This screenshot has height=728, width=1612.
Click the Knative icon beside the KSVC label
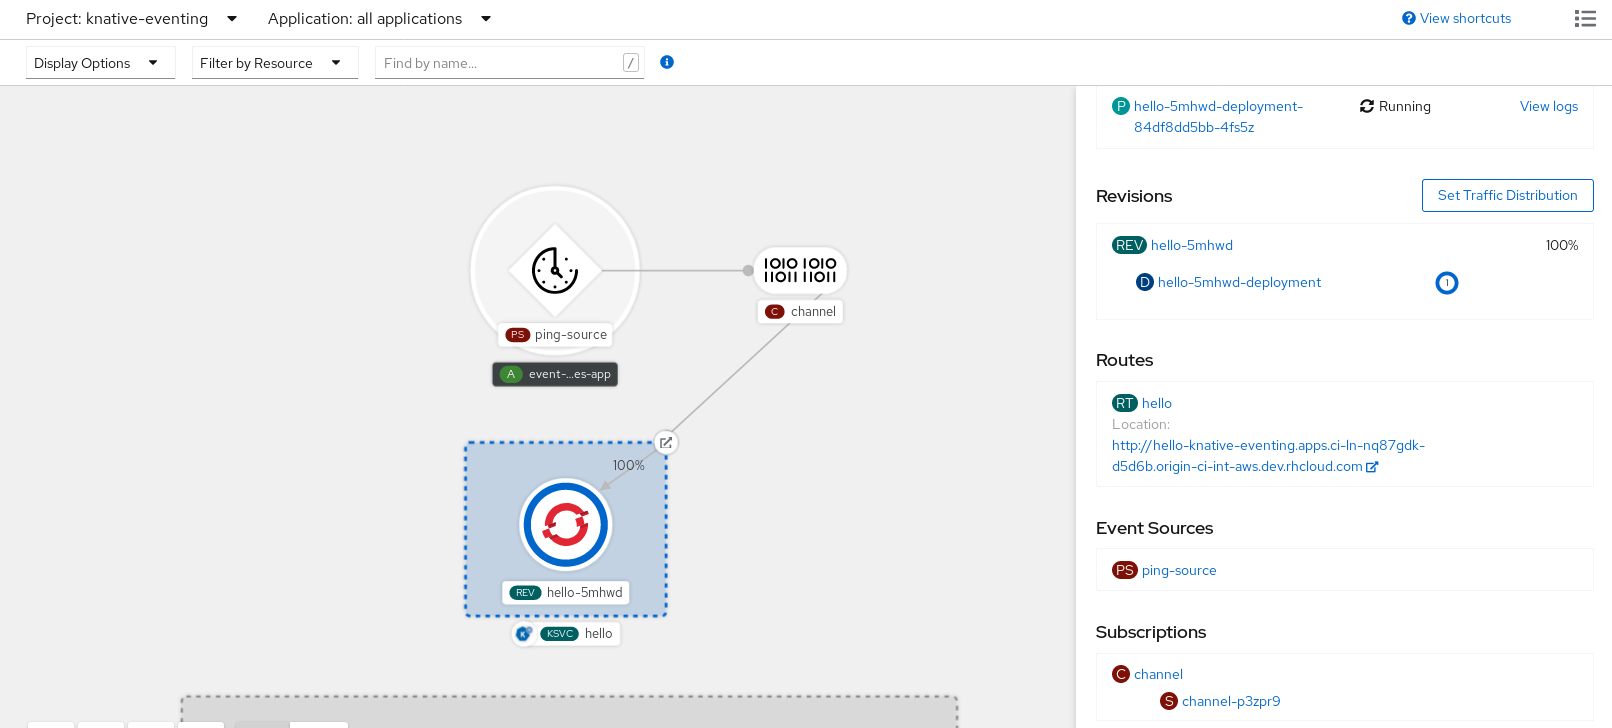pos(523,633)
